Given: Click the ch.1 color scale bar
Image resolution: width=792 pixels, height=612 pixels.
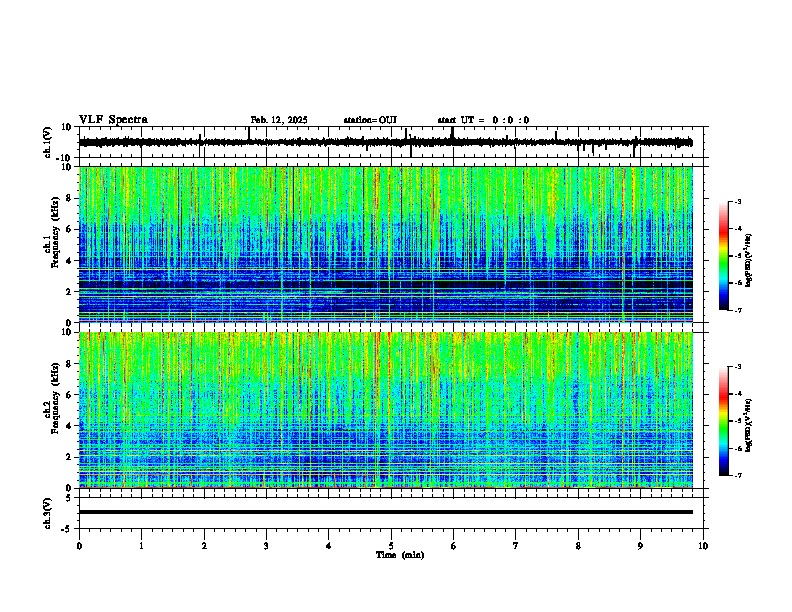Looking at the screenshot, I should coord(724,256).
